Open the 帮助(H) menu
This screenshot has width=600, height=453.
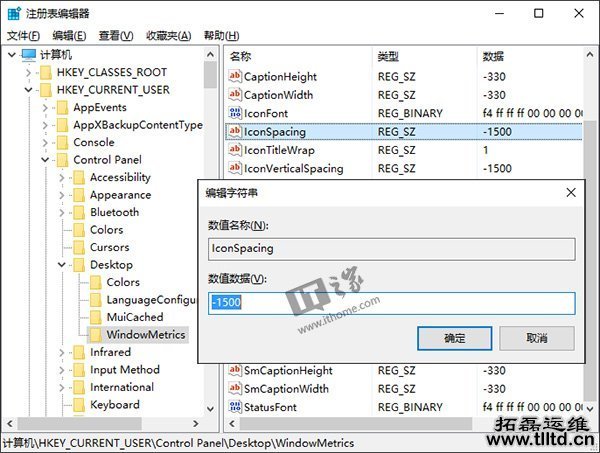pyautogui.click(x=221, y=36)
